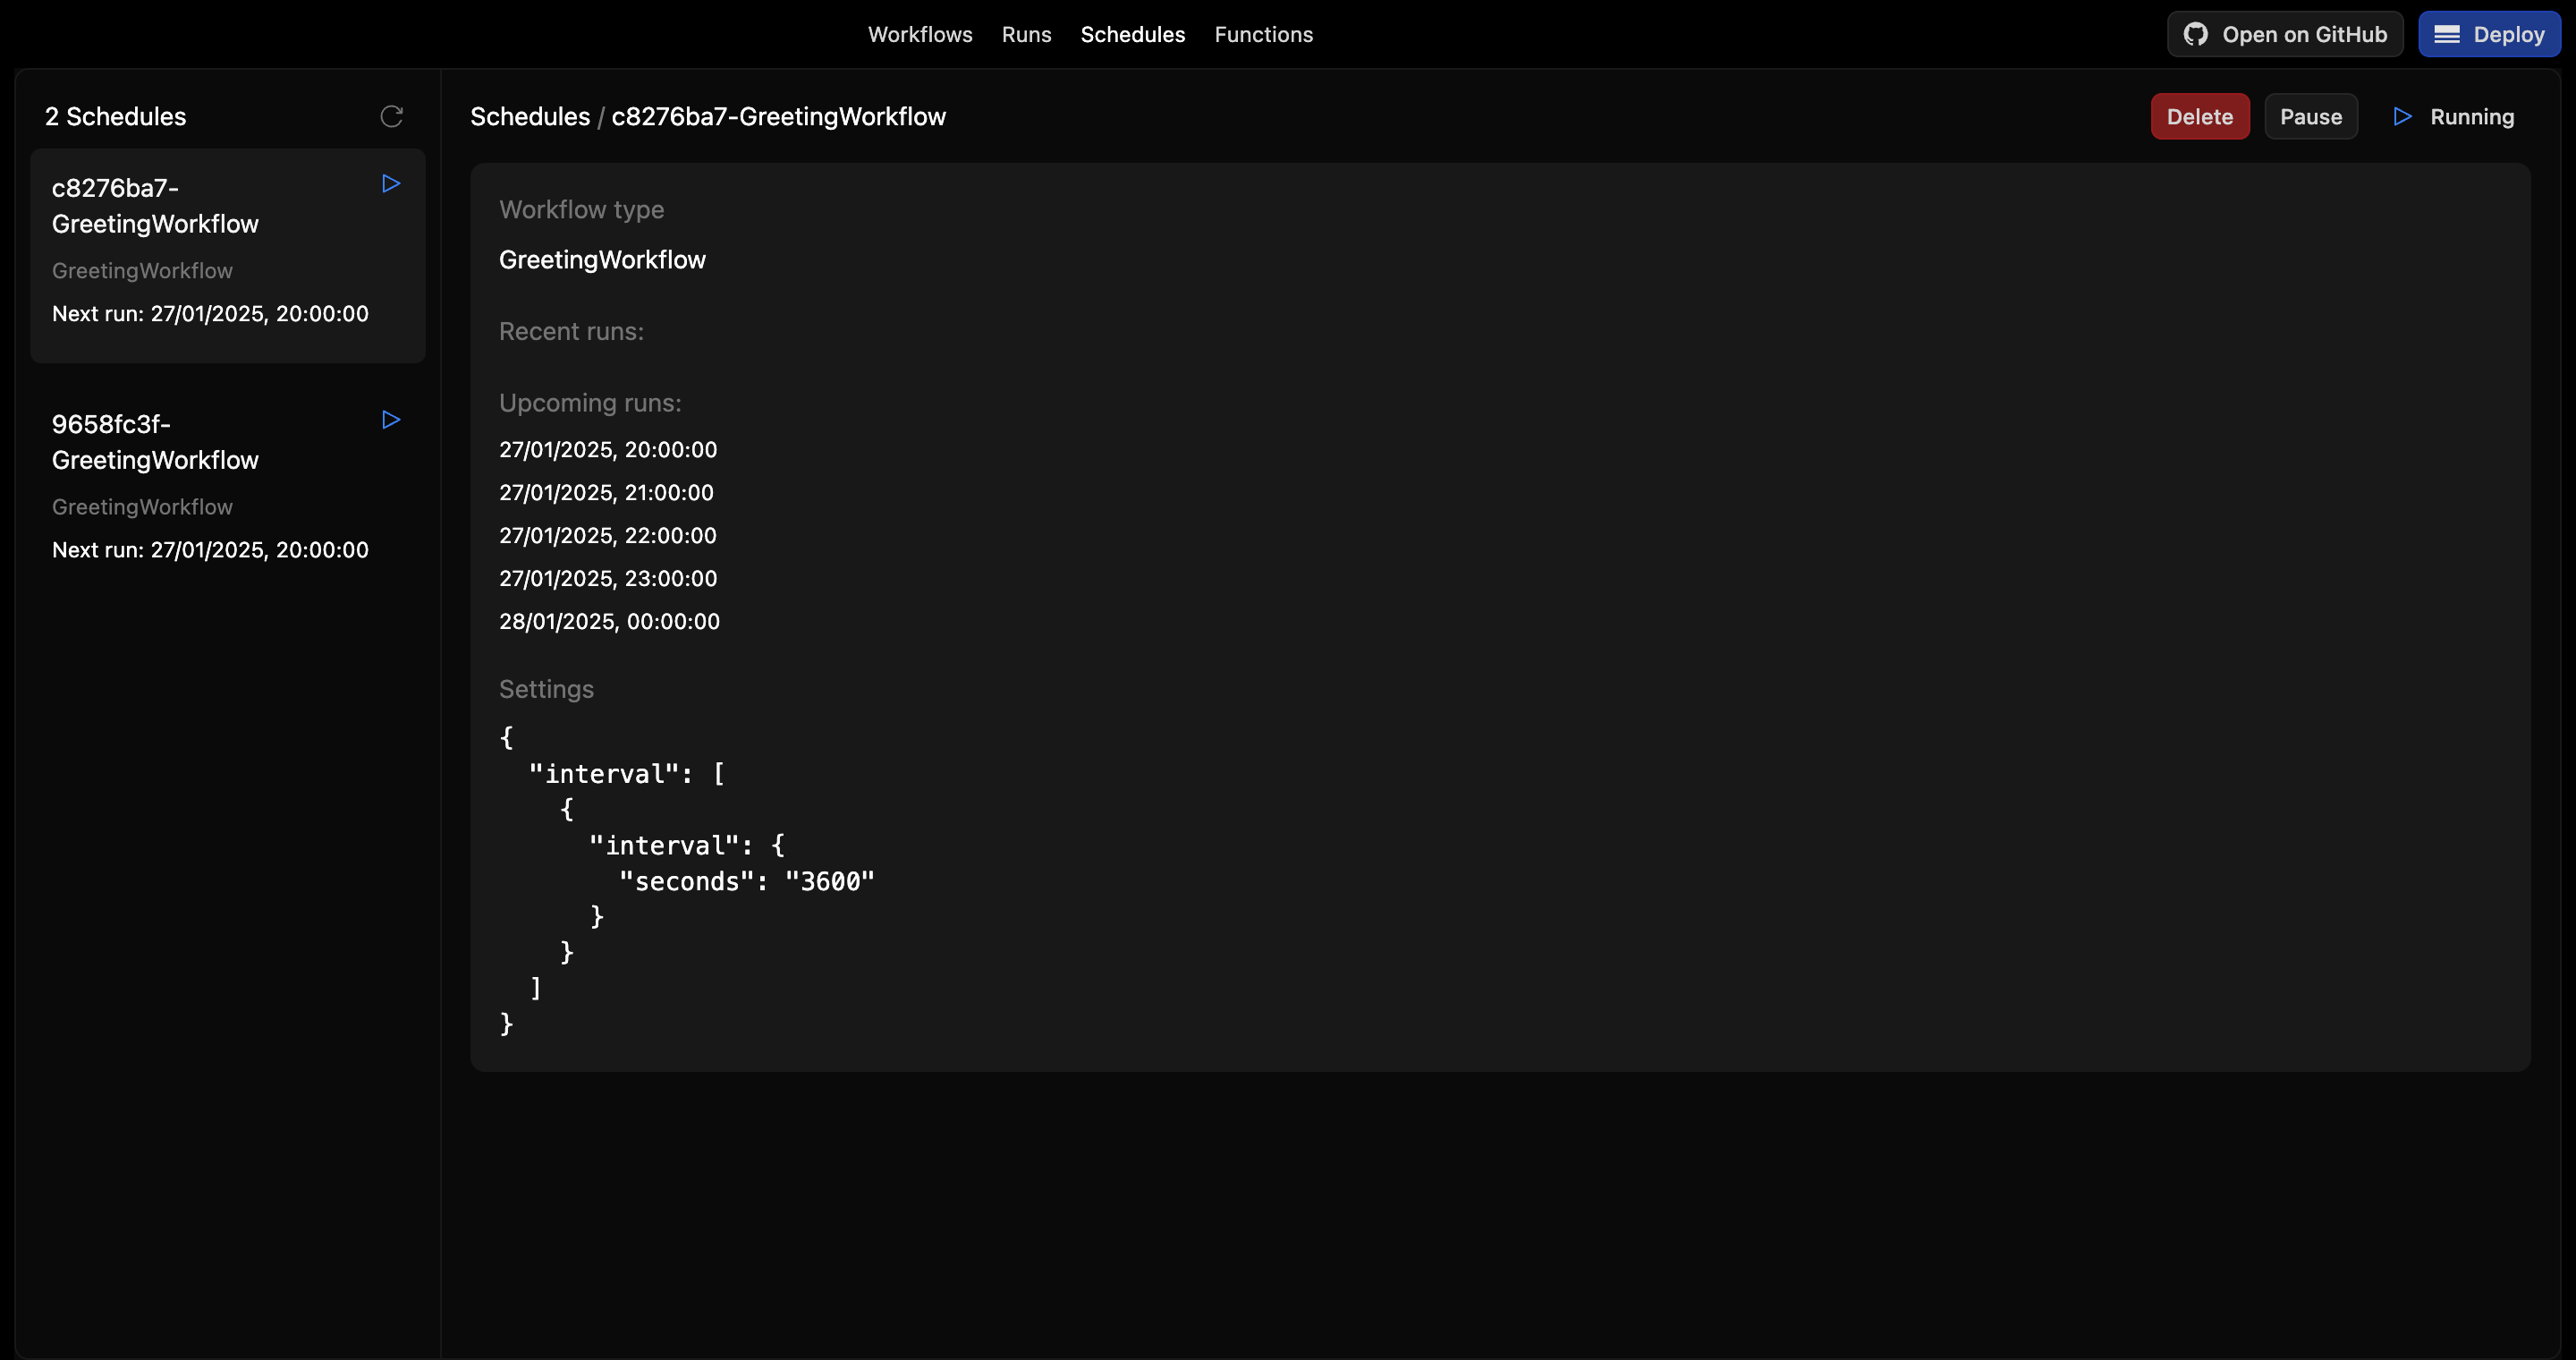Switch to the Runs tab
2576x1360 pixels.
pyautogui.click(x=1026, y=35)
